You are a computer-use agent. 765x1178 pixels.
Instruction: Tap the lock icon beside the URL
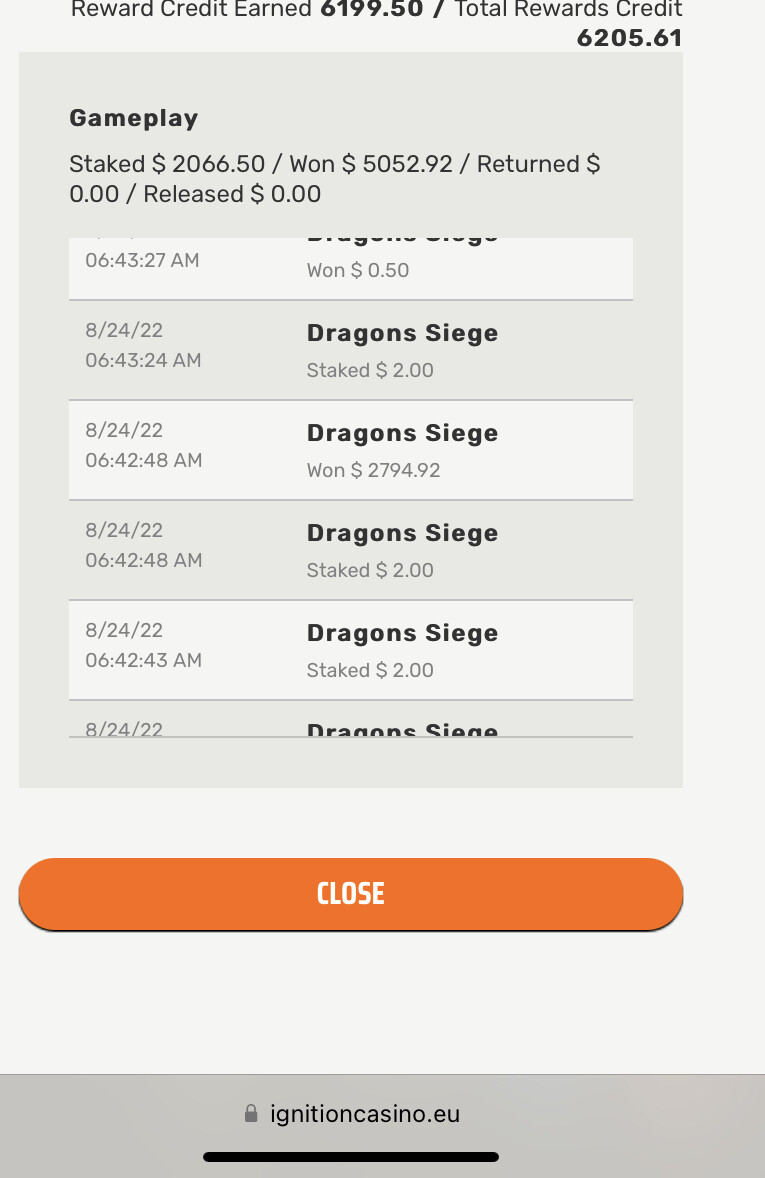251,1113
